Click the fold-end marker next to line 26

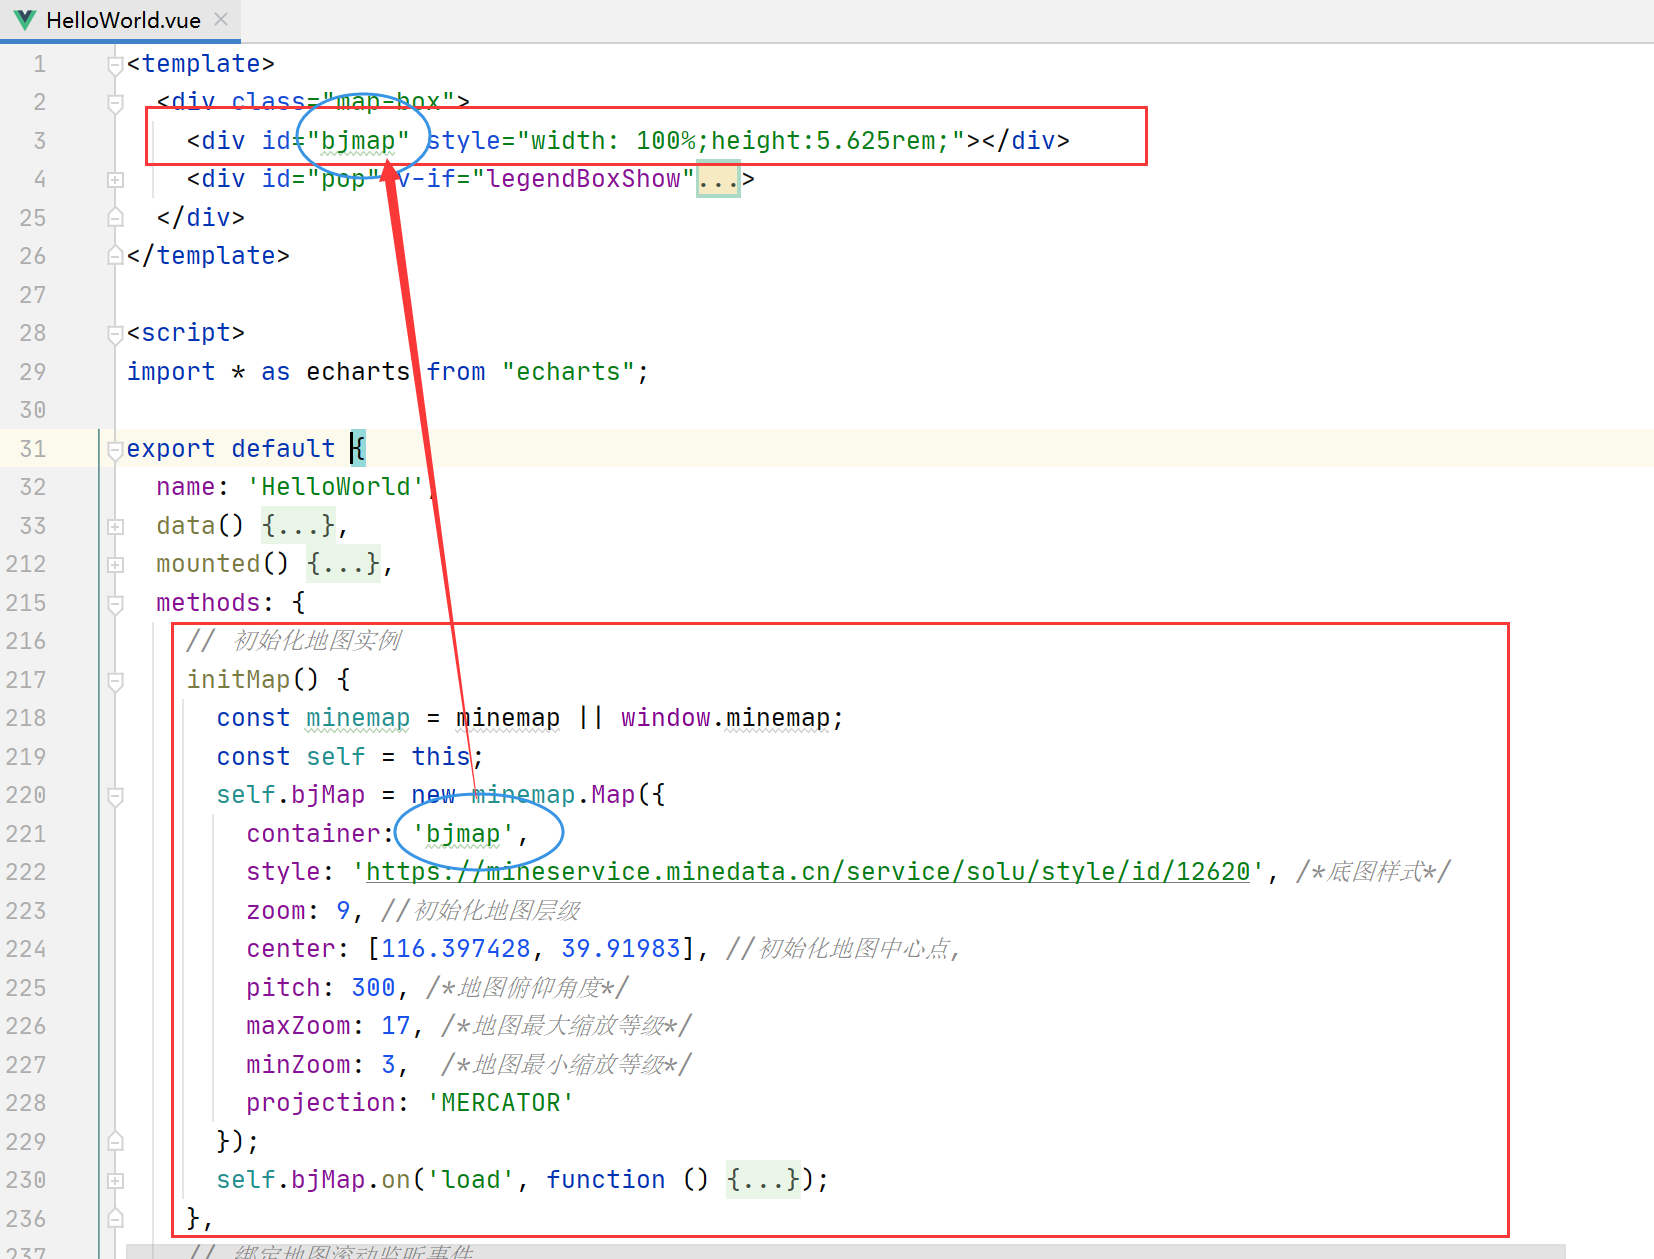(114, 255)
